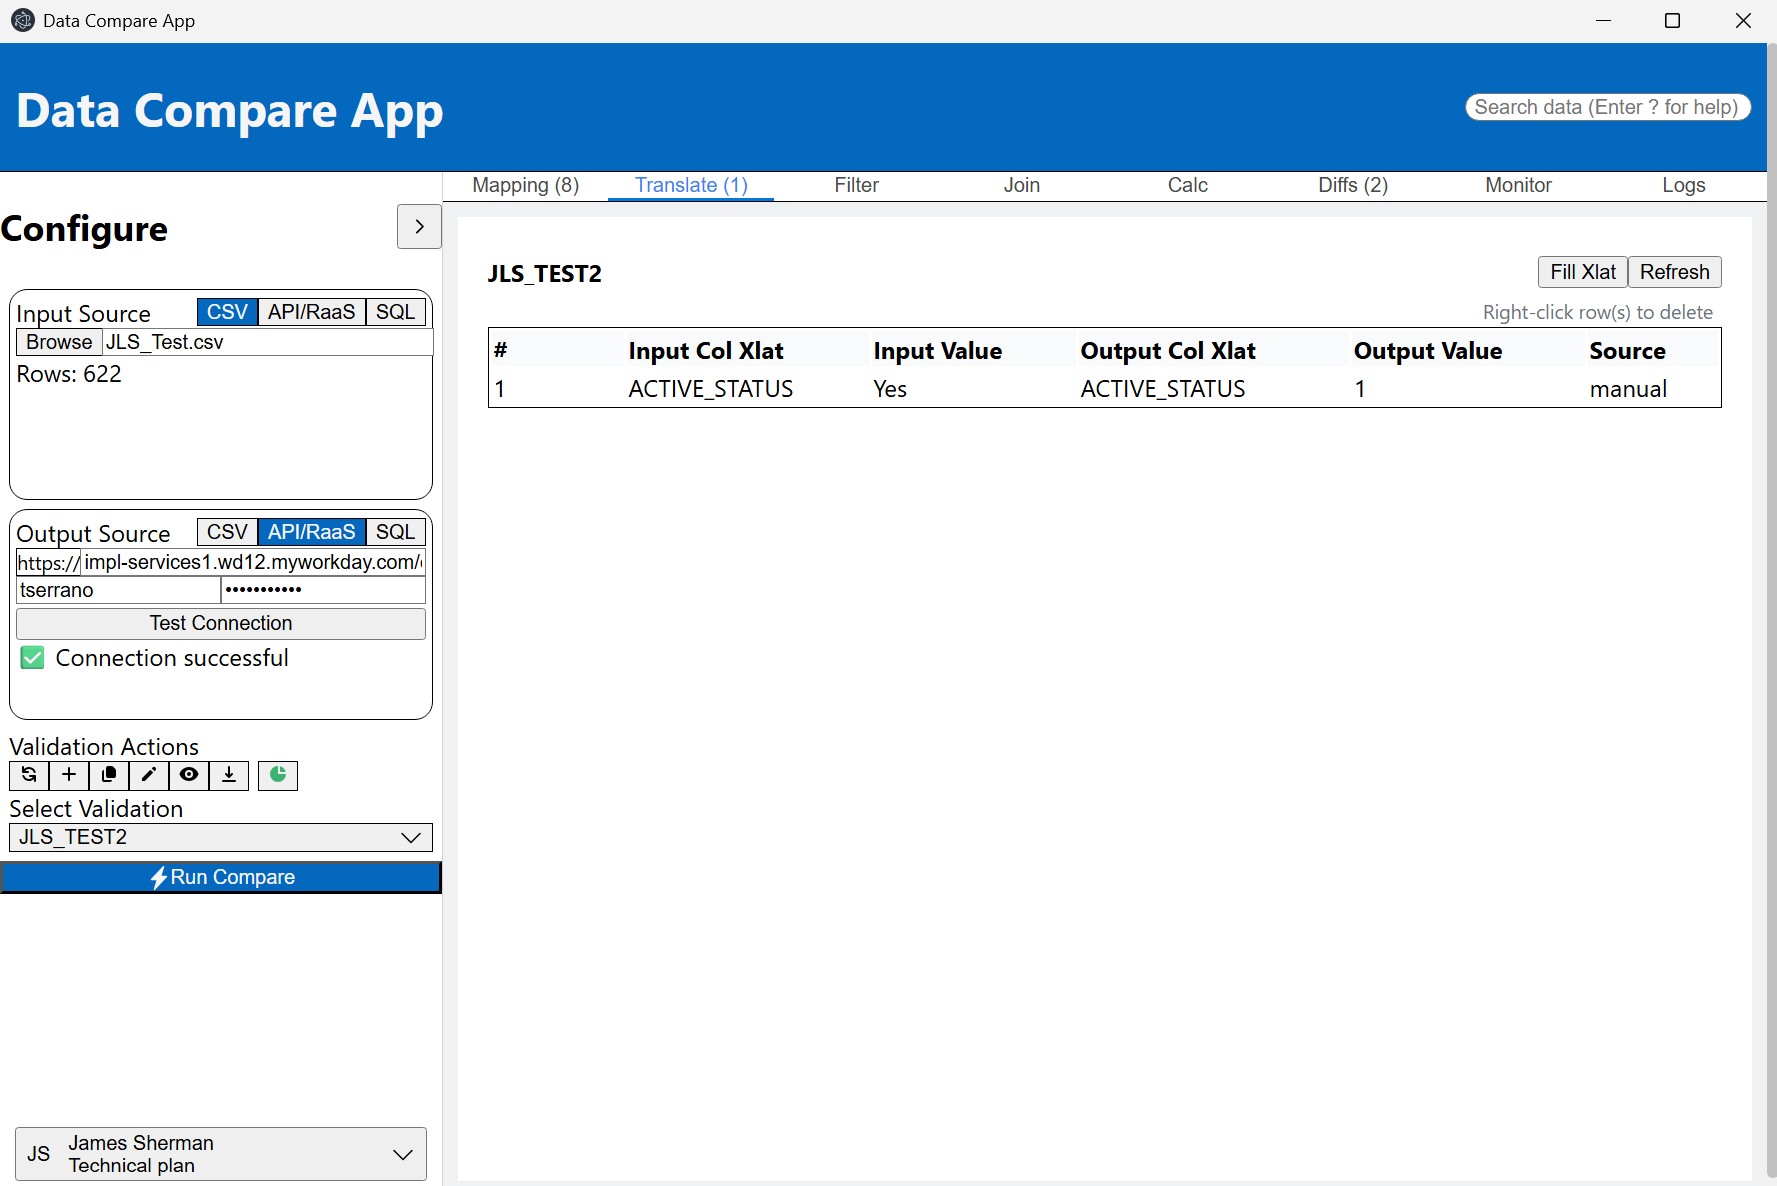
Task: Click the Fill Xlat button
Action: pos(1582,272)
